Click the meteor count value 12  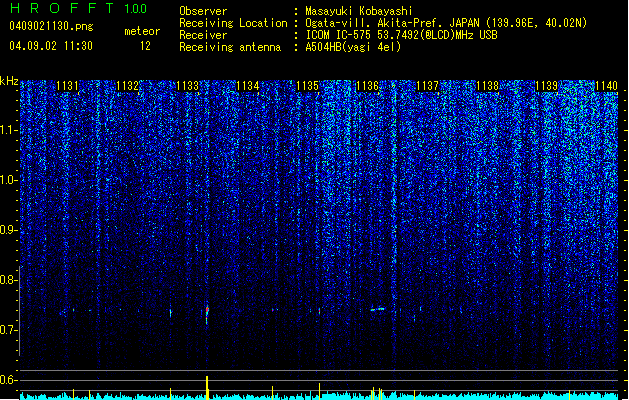pyautogui.click(x=145, y=46)
